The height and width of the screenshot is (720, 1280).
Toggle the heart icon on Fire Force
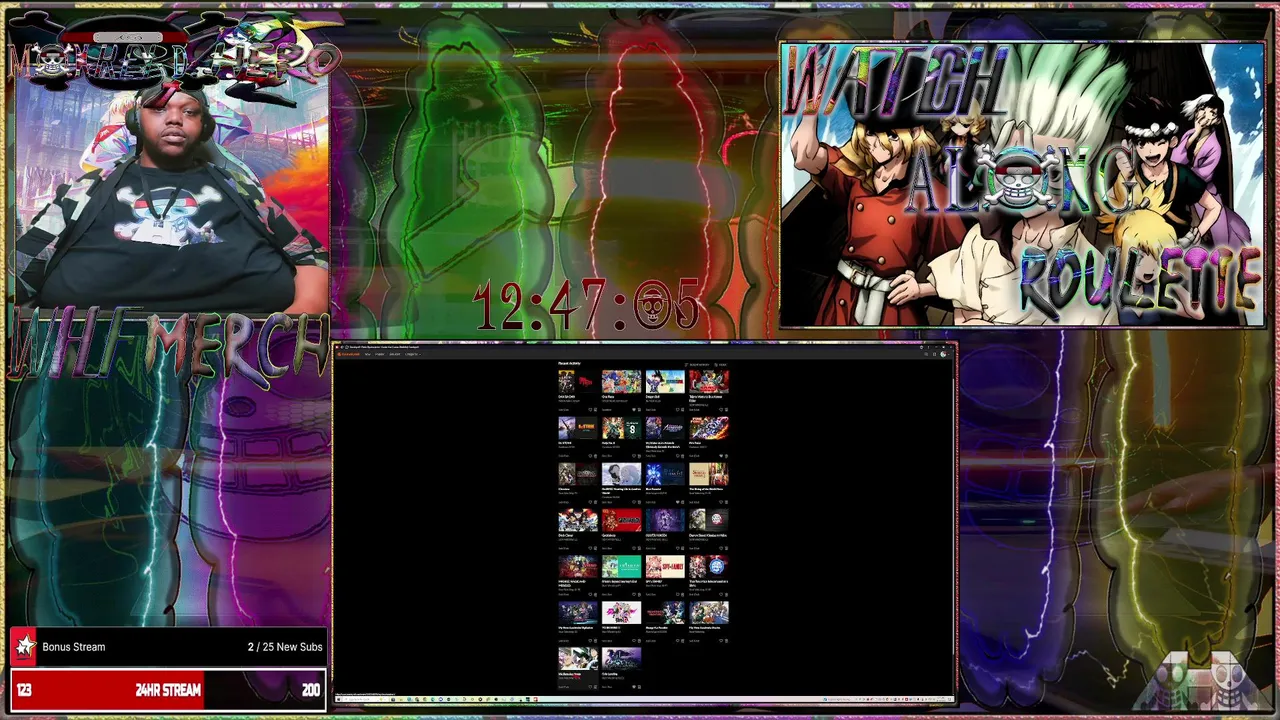point(721,456)
